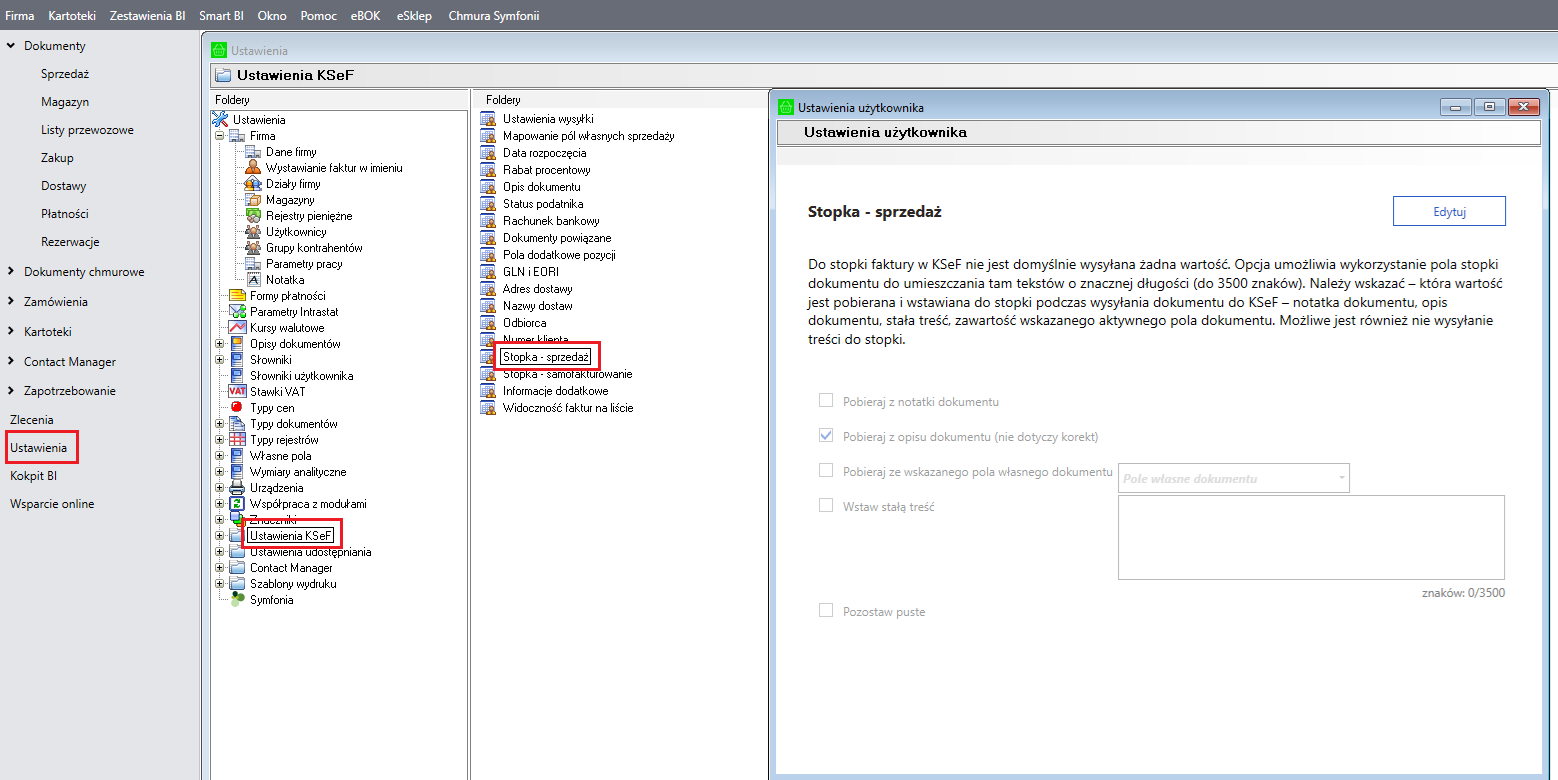
Task: Select Mapowanie pól własnych sprzedaży in the list
Action: click(x=588, y=136)
